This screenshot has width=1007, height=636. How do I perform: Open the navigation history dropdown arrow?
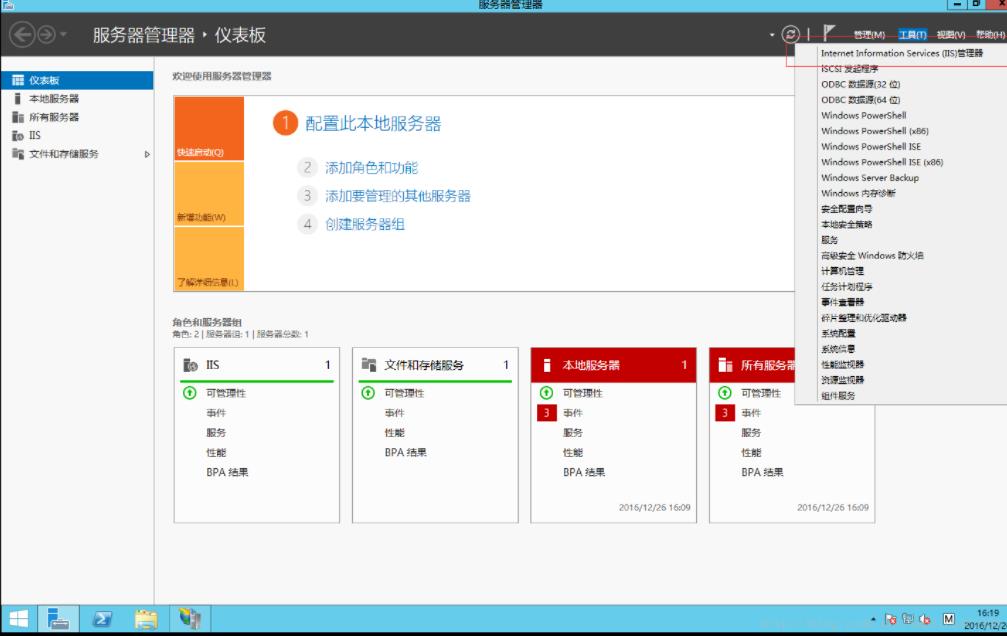pos(65,36)
